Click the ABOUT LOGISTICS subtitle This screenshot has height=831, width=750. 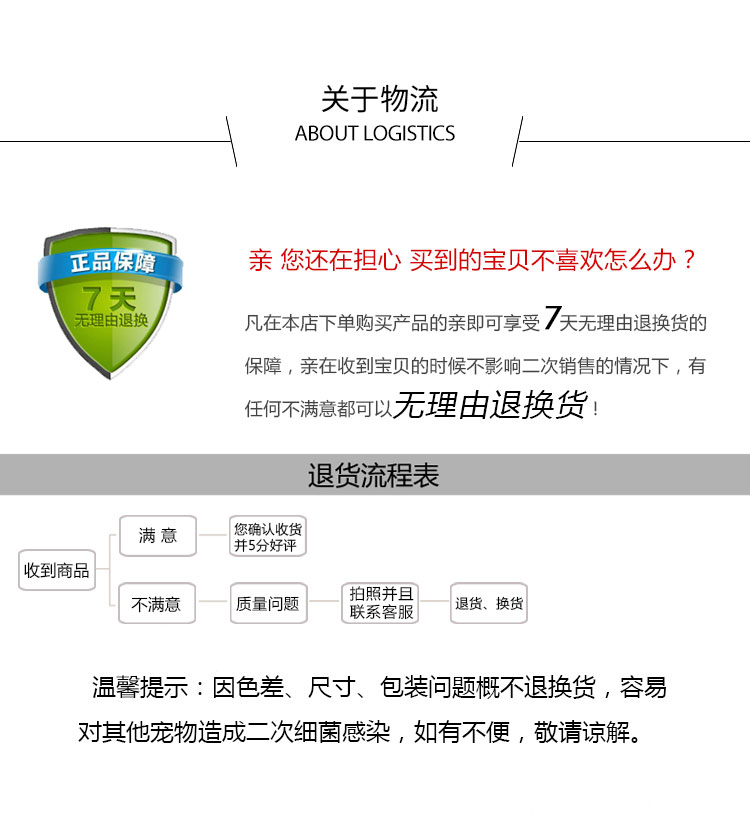point(375,133)
